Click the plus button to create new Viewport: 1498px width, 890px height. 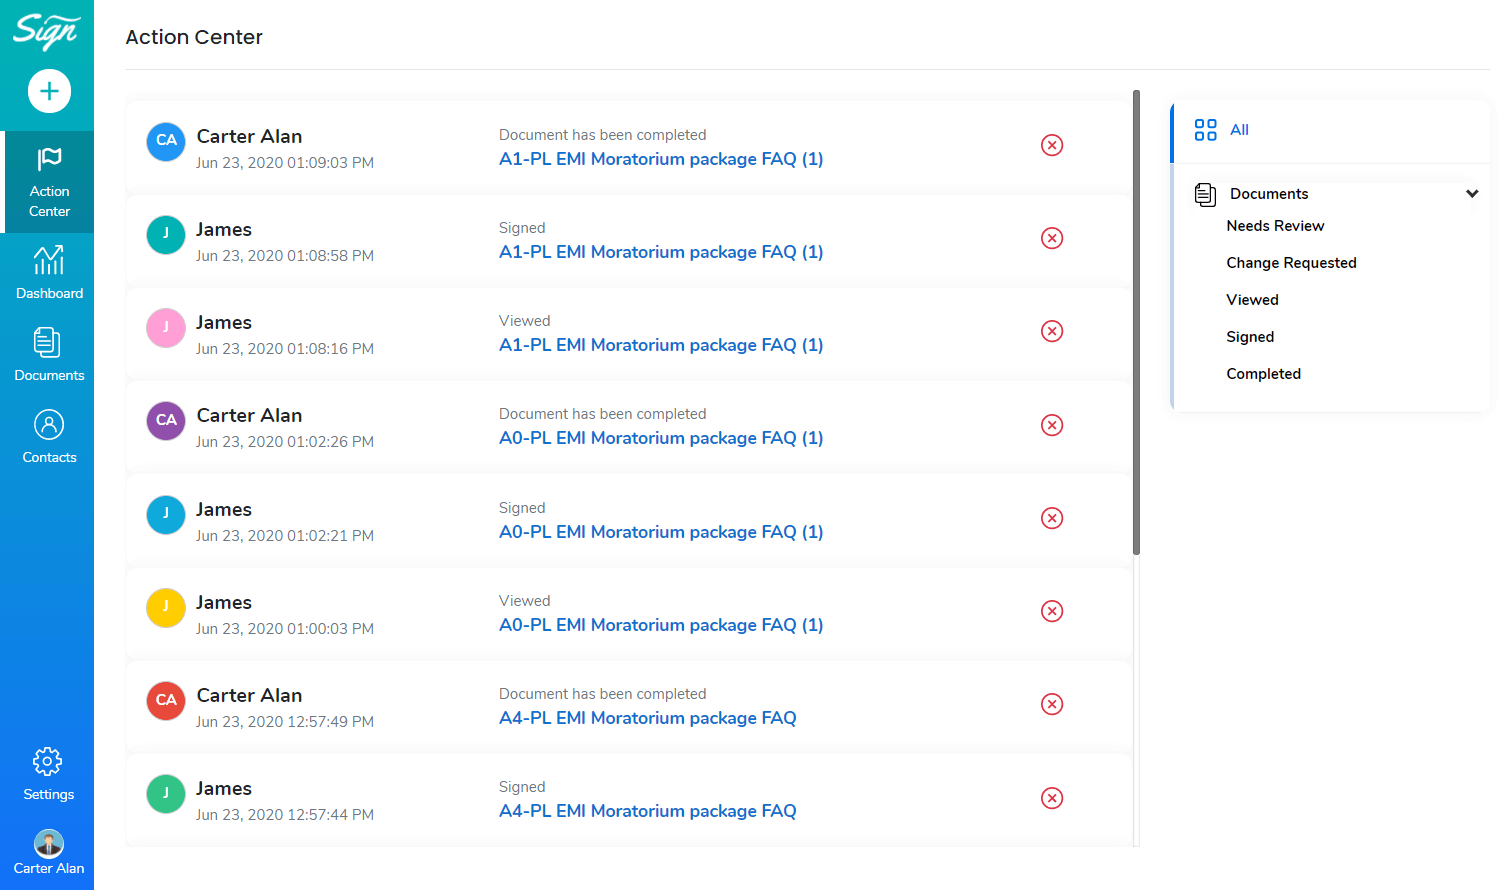[x=49, y=92]
